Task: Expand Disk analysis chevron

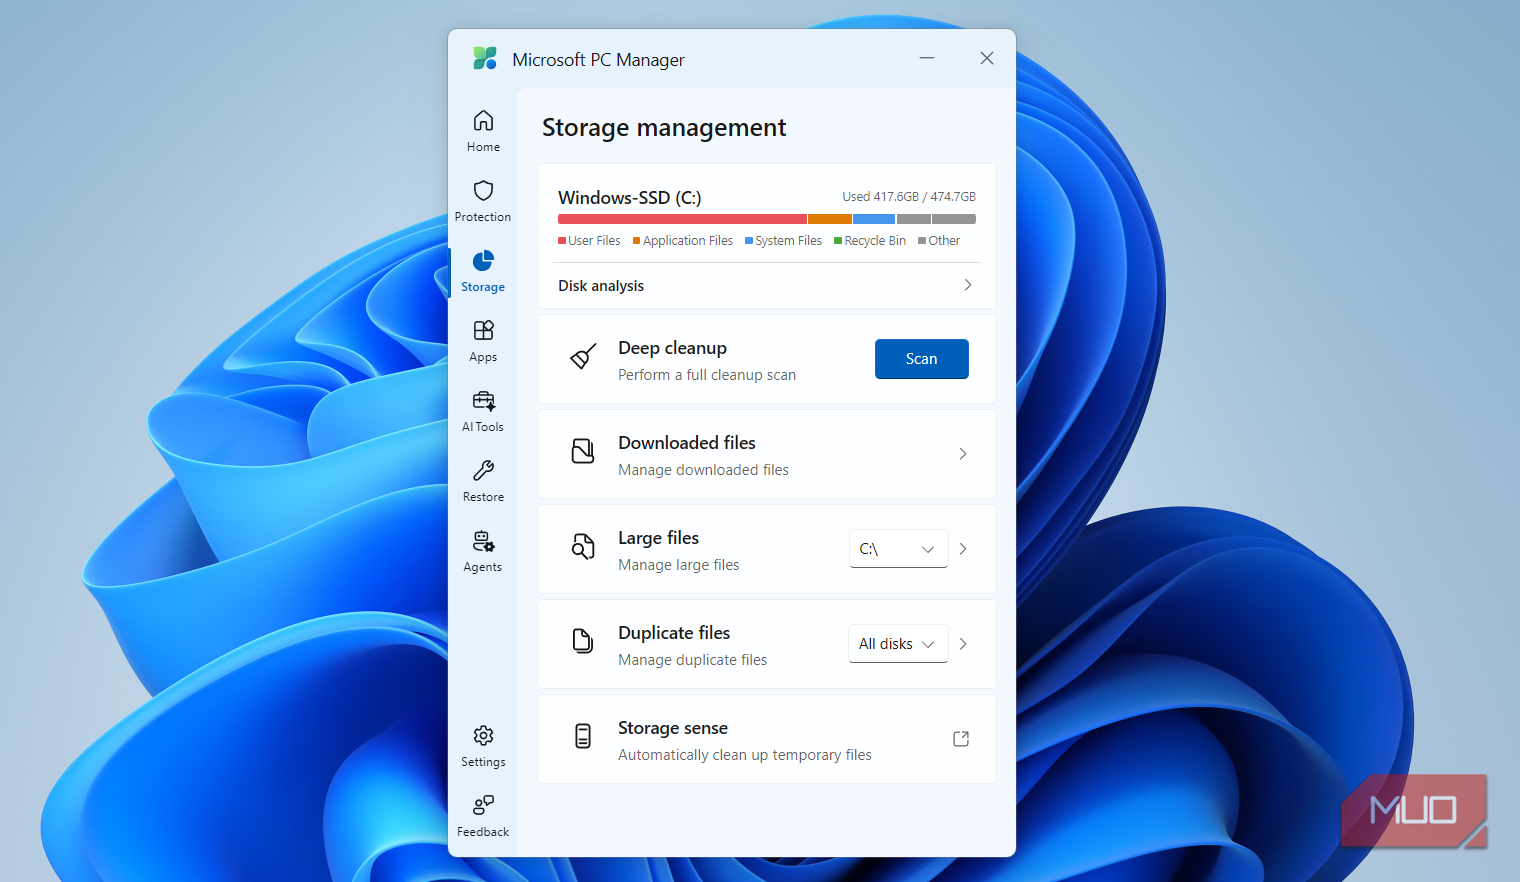Action: point(967,285)
